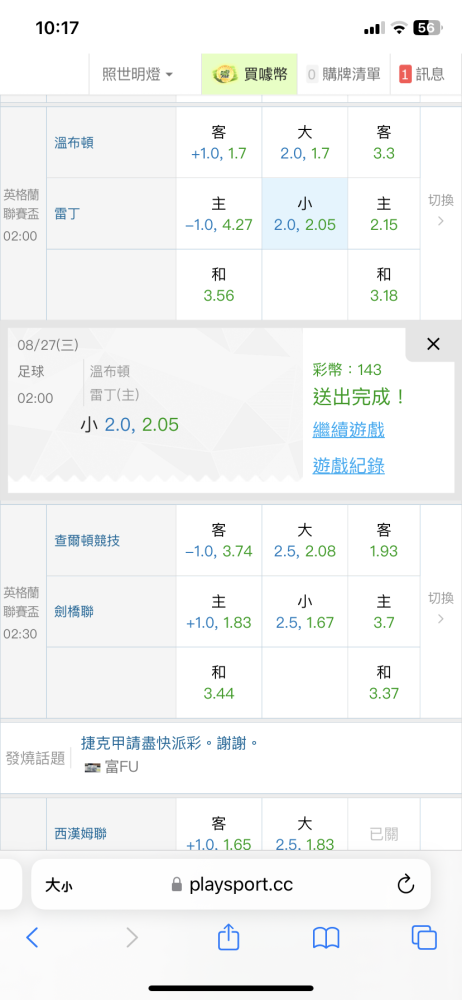This screenshot has width=462, height=1000.
Task: Open Safari share sheet icon
Action: [x=228, y=937]
